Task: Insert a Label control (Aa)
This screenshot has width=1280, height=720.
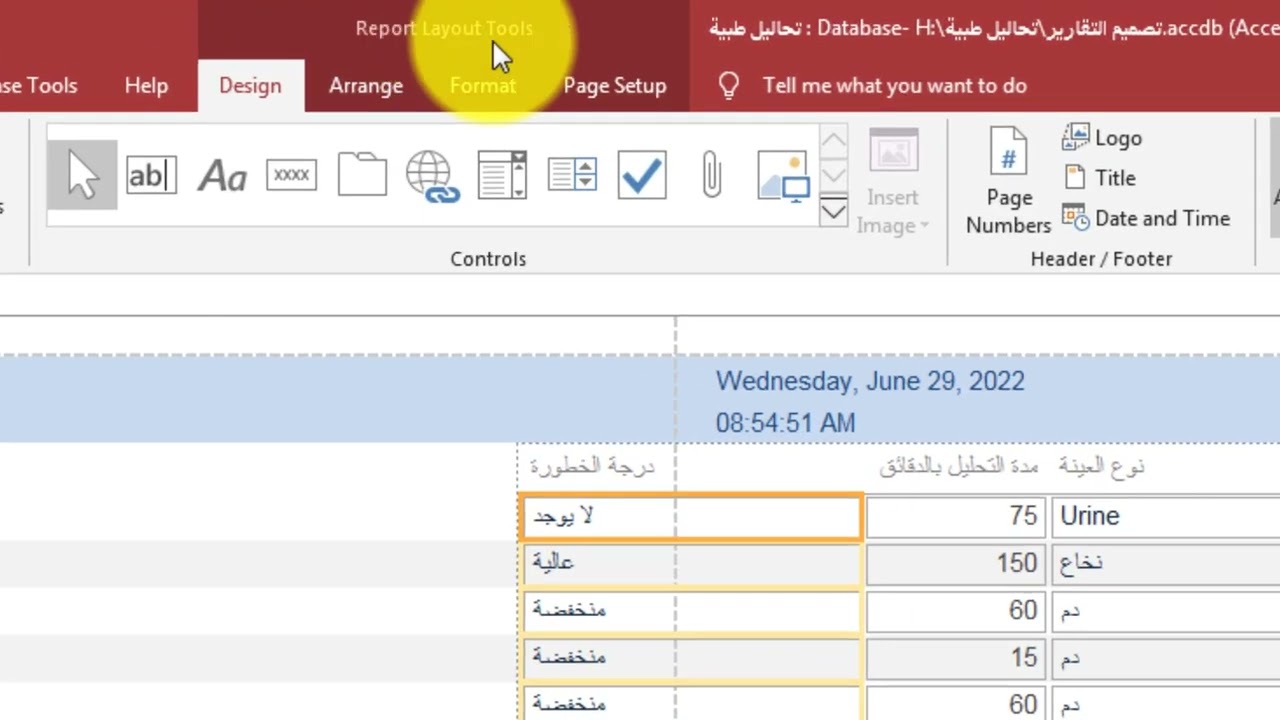Action: 222,176
